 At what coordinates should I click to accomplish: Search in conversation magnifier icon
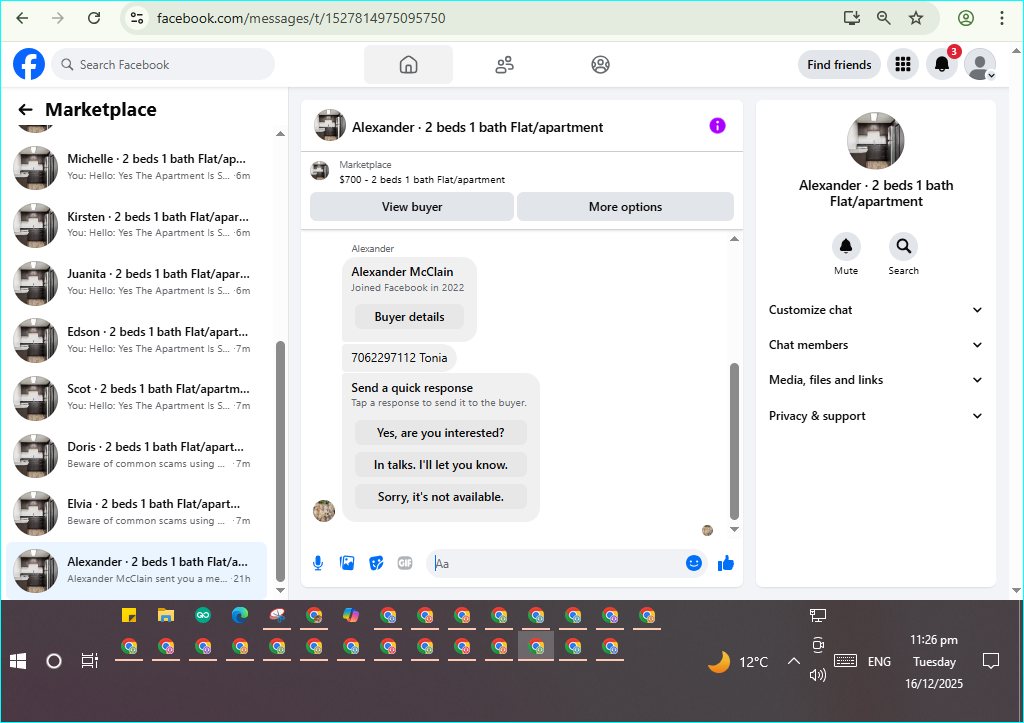point(903,246)
